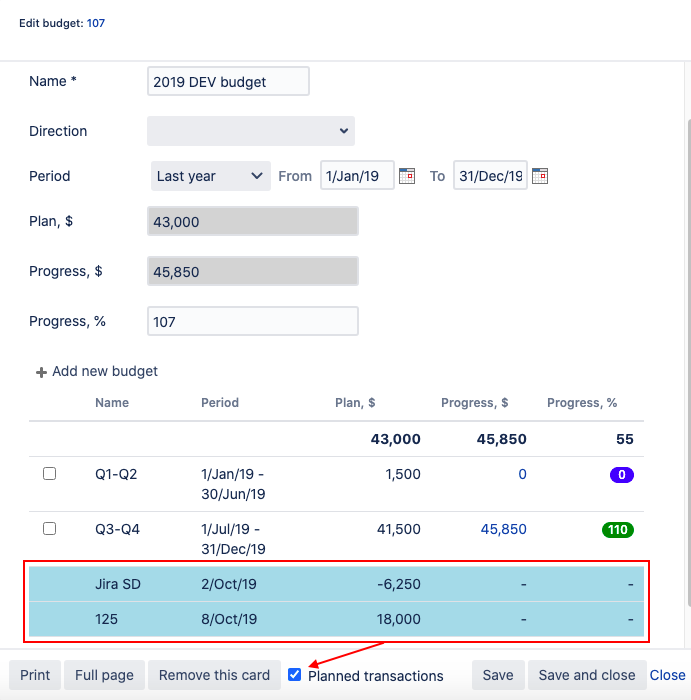Image resolution: width=691 pixels, height=700 pixels.
Task: Click the green 110 progress badge
Action: (x=620, y=529)
